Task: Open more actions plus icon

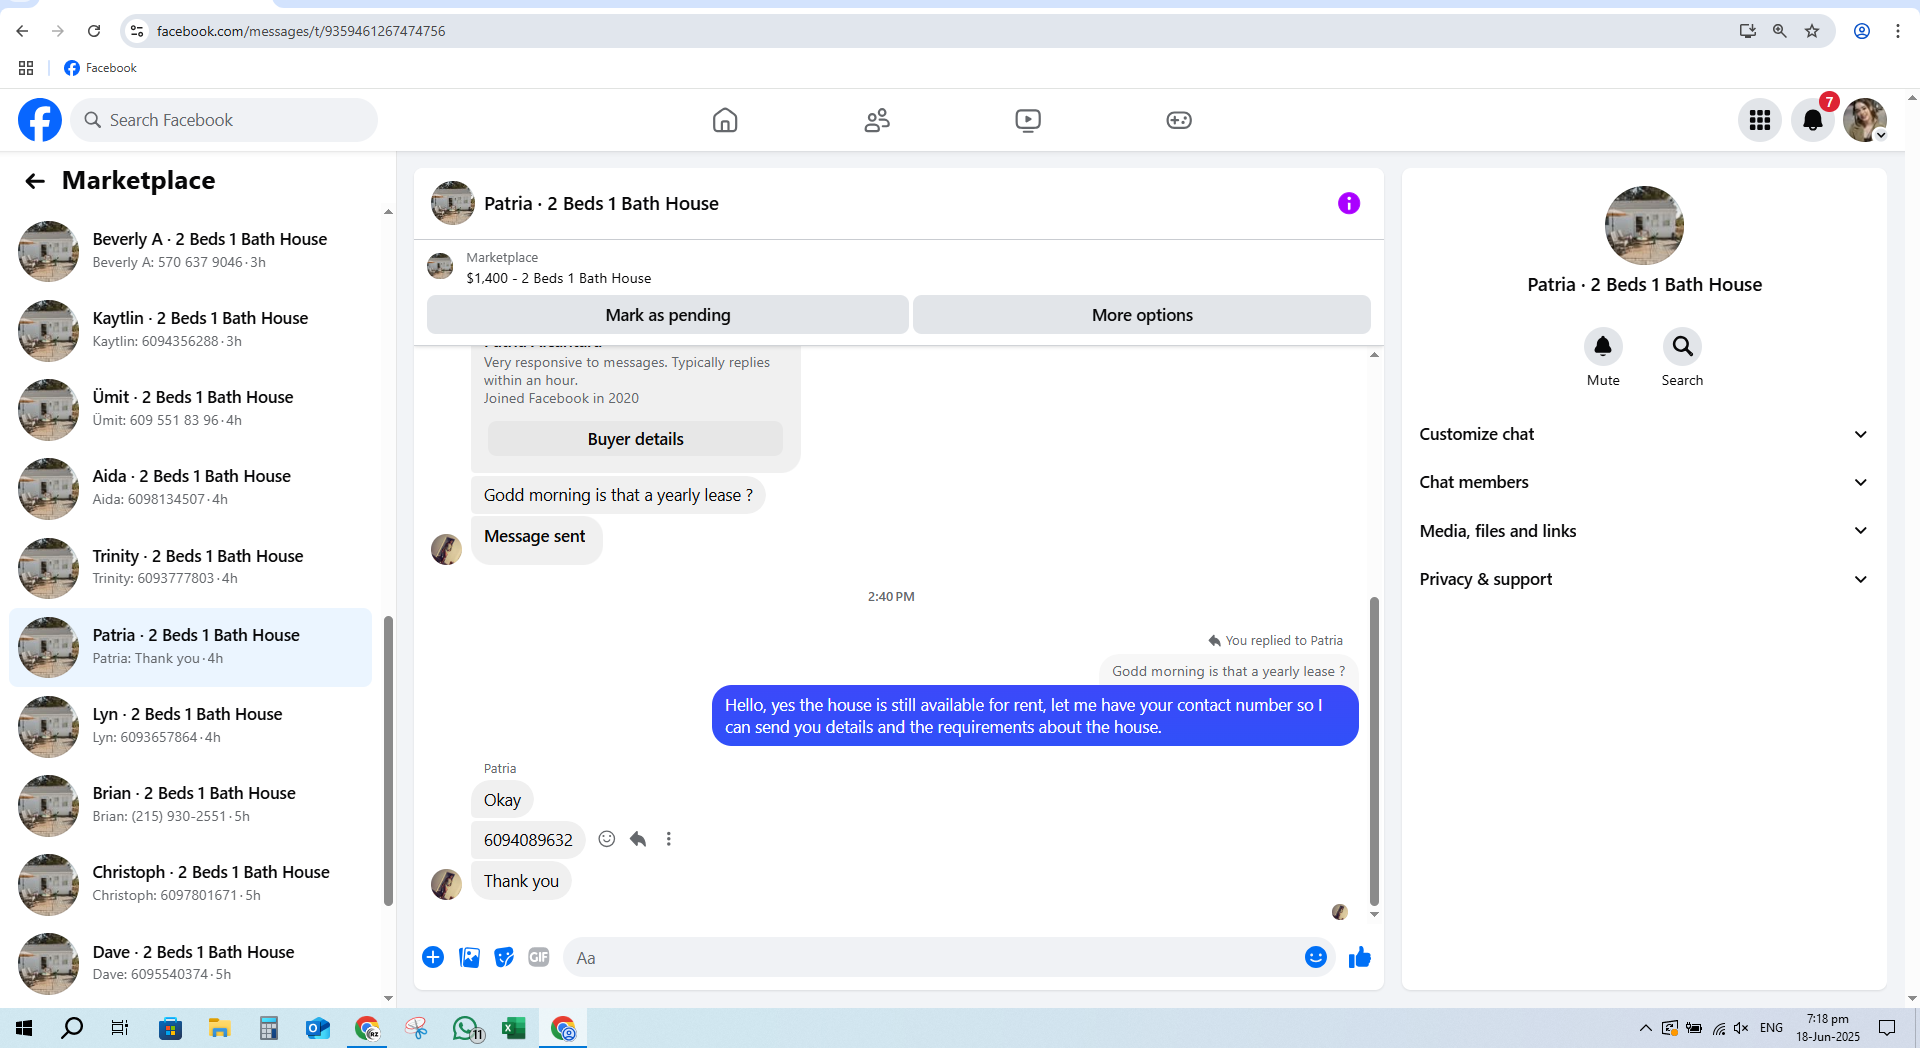Action: coord(433,957)
